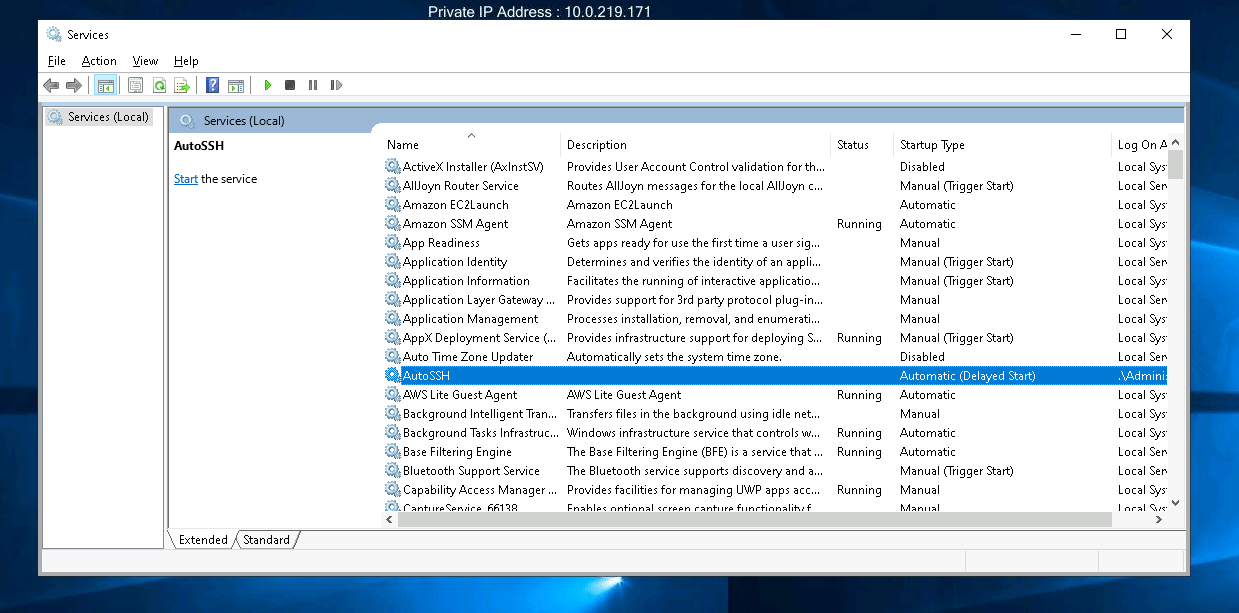Open Help using the blue question mark icon

212,86
